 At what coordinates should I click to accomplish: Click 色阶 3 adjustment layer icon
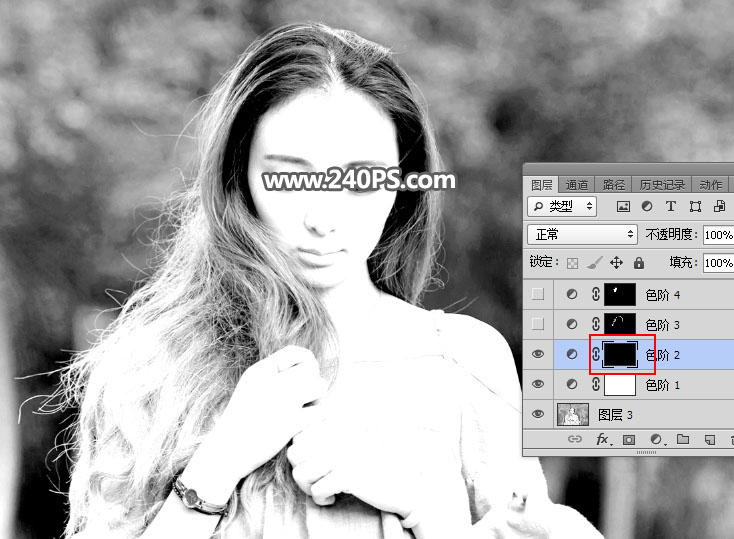click(572, 325)
